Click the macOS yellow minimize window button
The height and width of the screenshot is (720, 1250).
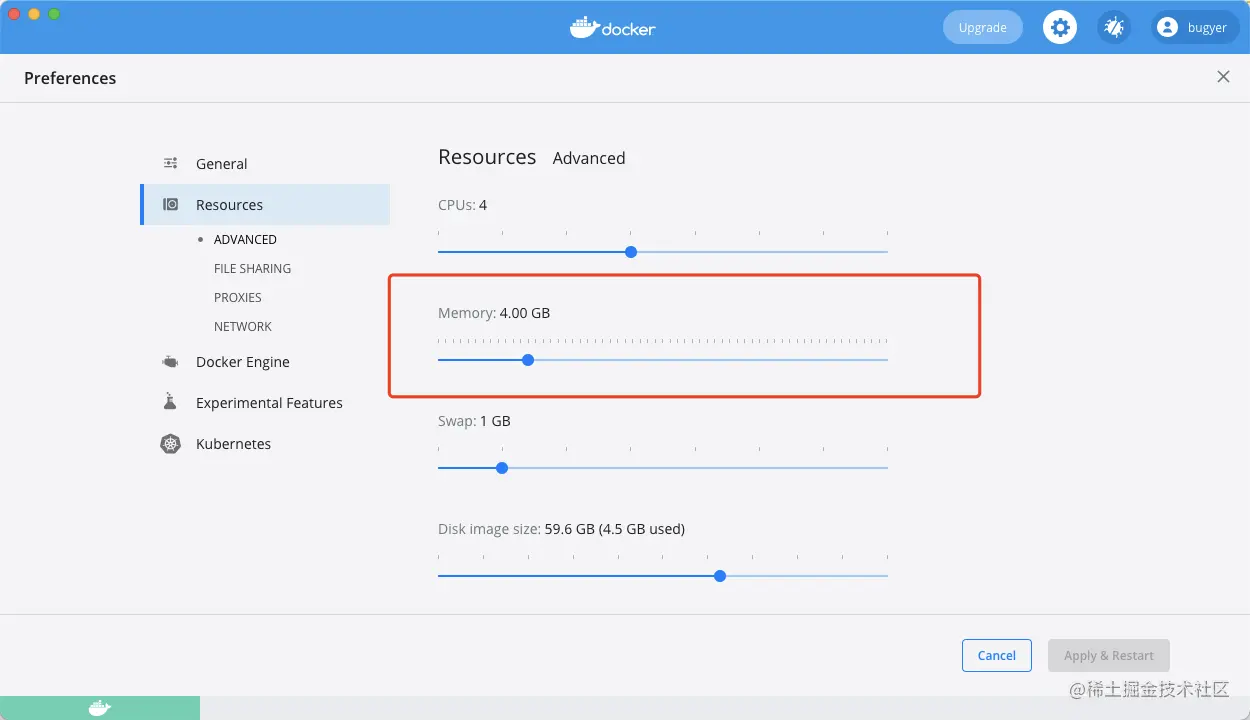(34, 14)
